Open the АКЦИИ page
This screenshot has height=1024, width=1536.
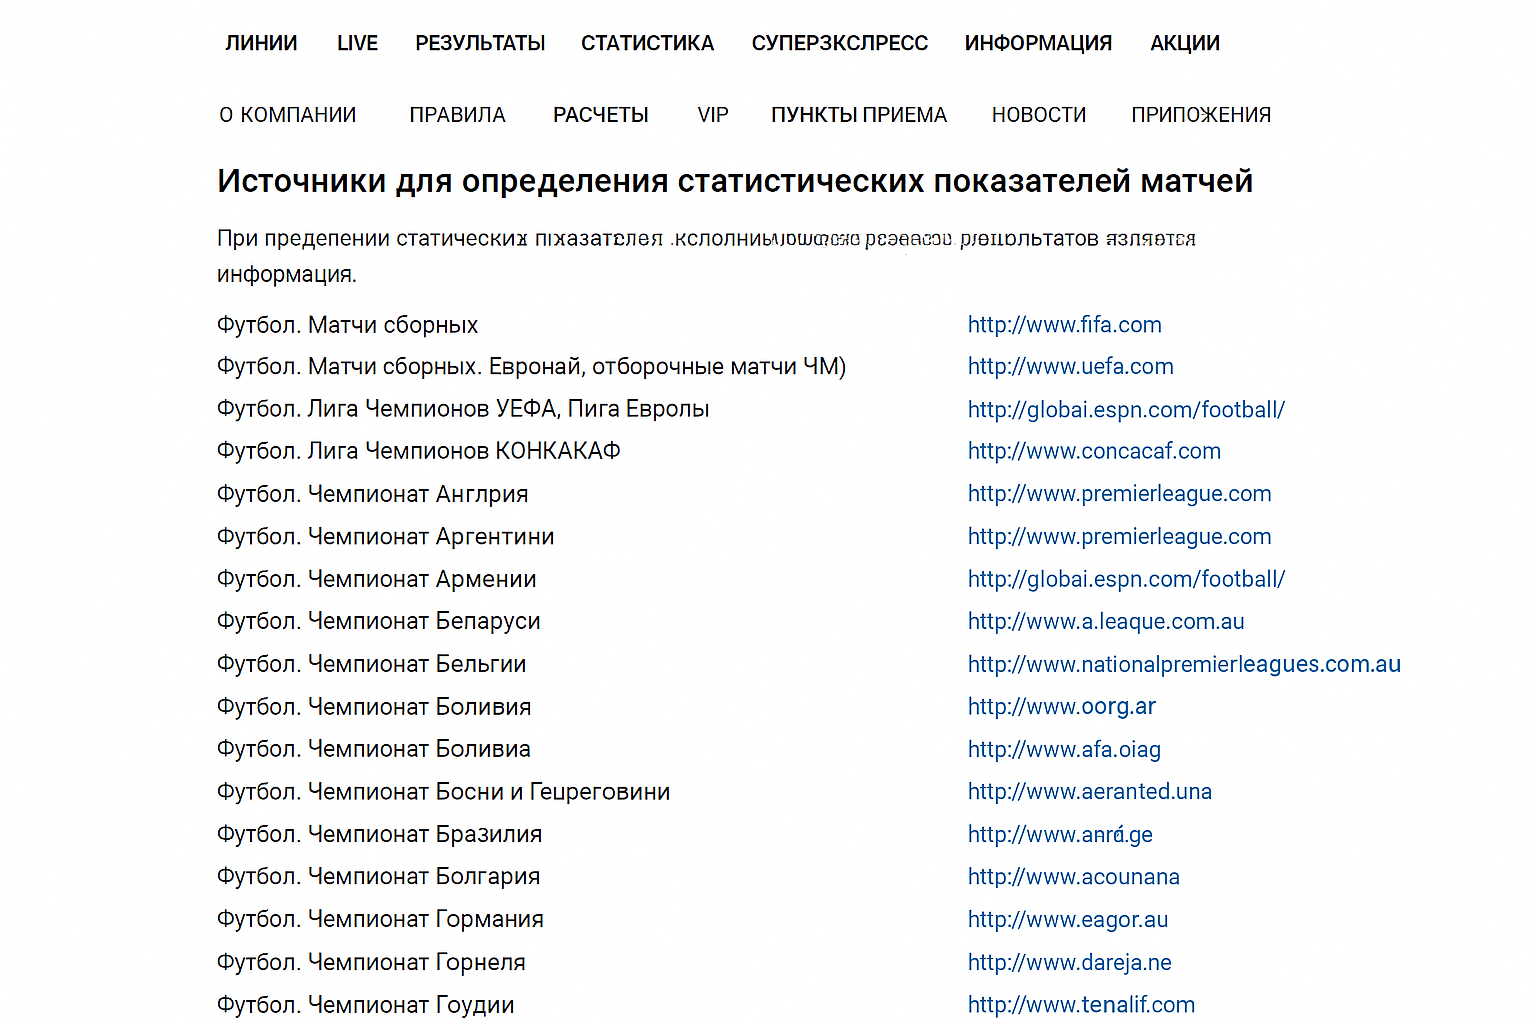click(x=1185, y=43)
